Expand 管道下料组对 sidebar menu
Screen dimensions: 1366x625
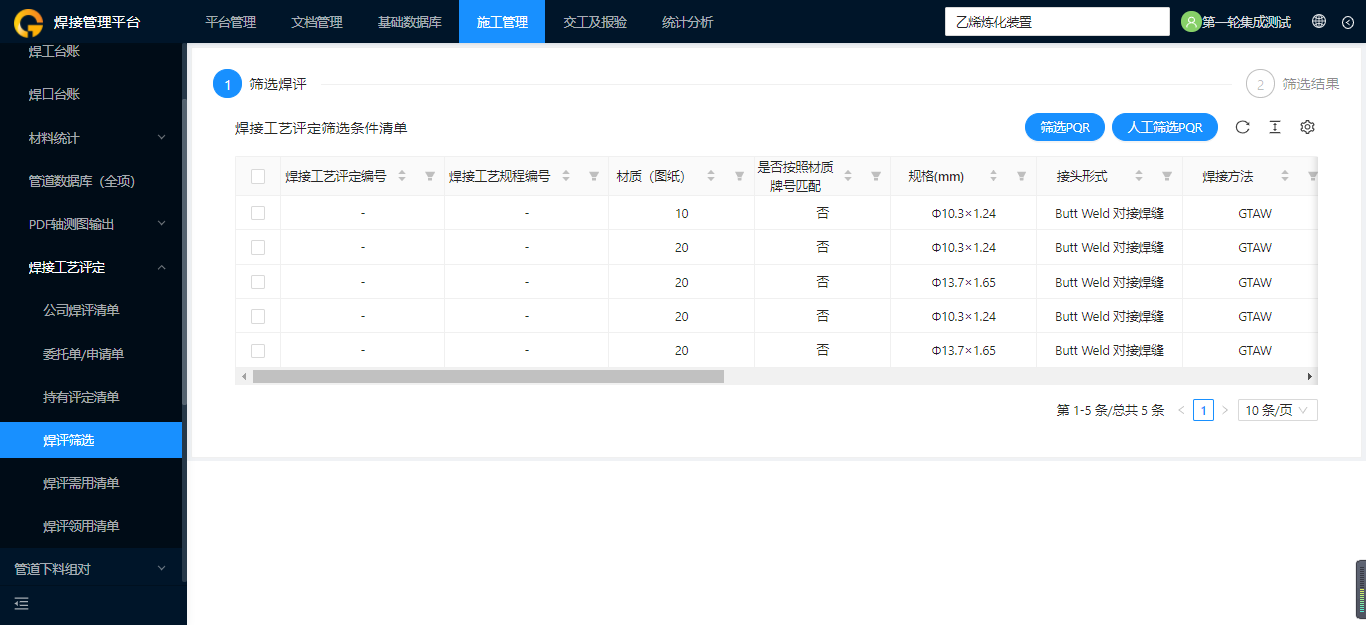[91, 569]
